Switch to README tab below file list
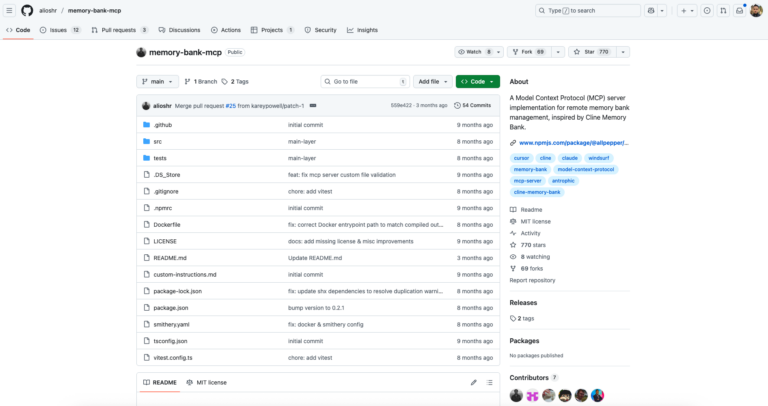This screenshot has width=768, height=406. click(160, 382)
